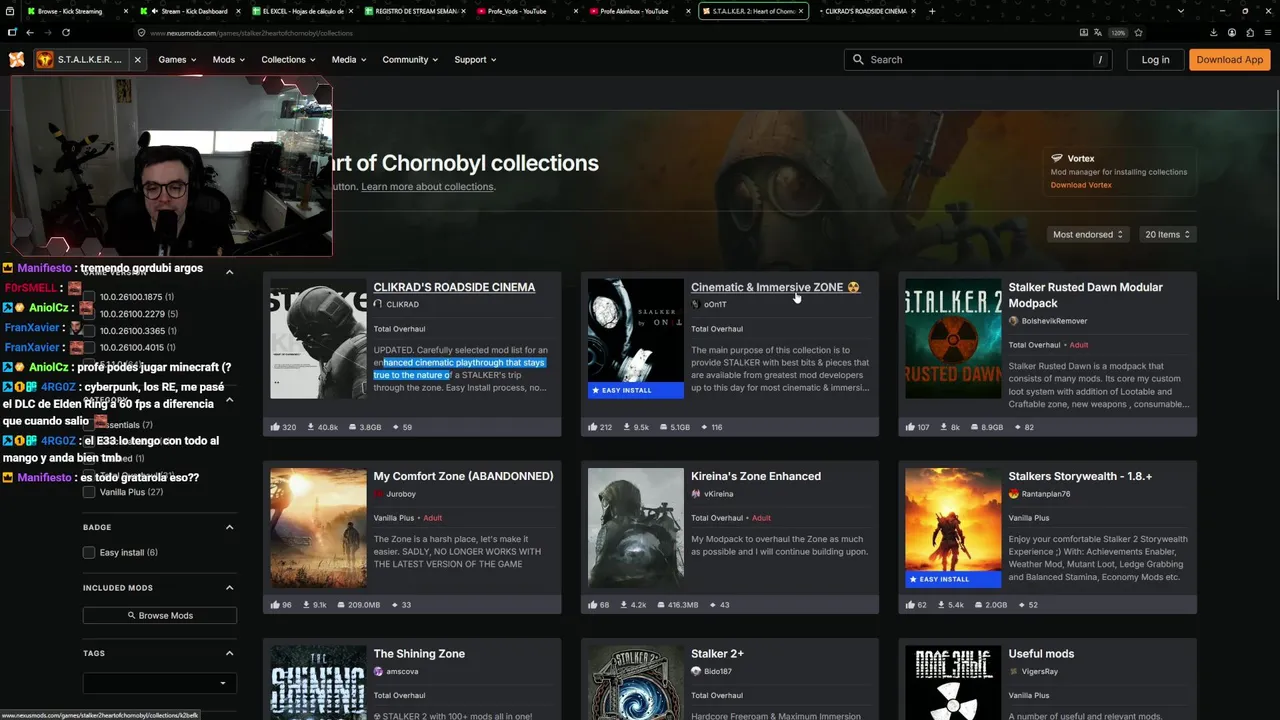Click the Download App button
Screen dimensions: 1280x720
pos(1230,60)
